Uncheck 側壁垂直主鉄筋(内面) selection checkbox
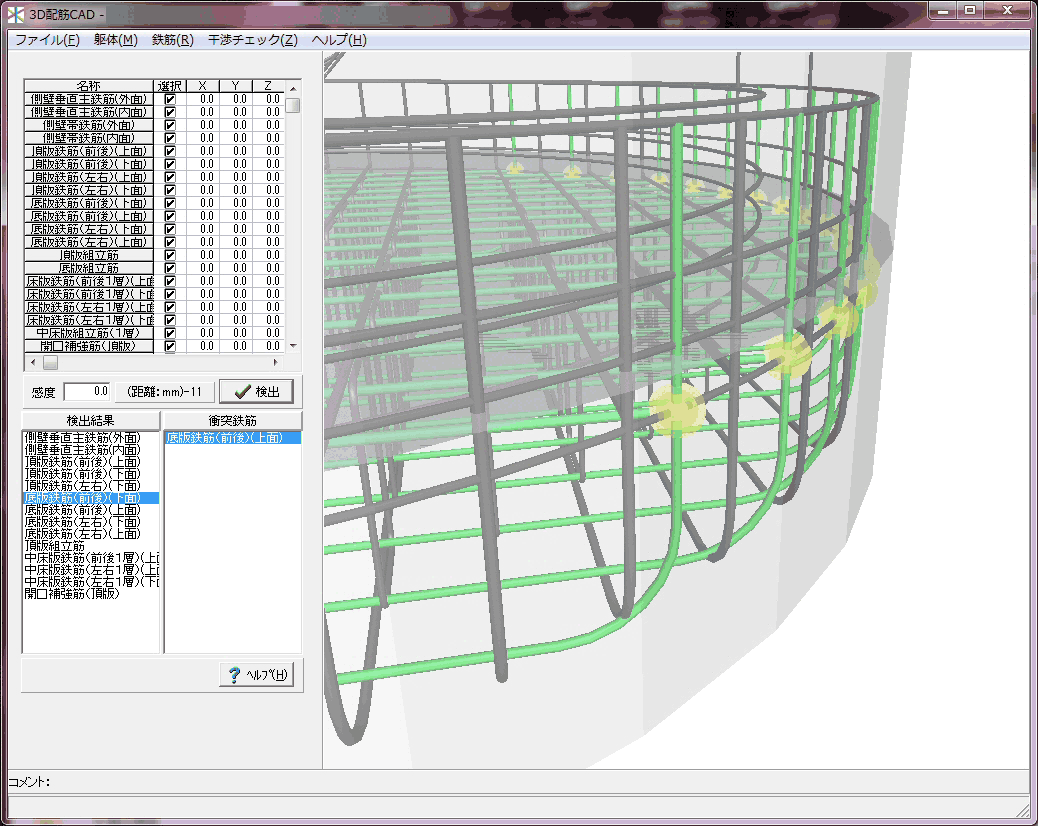The image size is (1038, 826). tap(170, 112)
